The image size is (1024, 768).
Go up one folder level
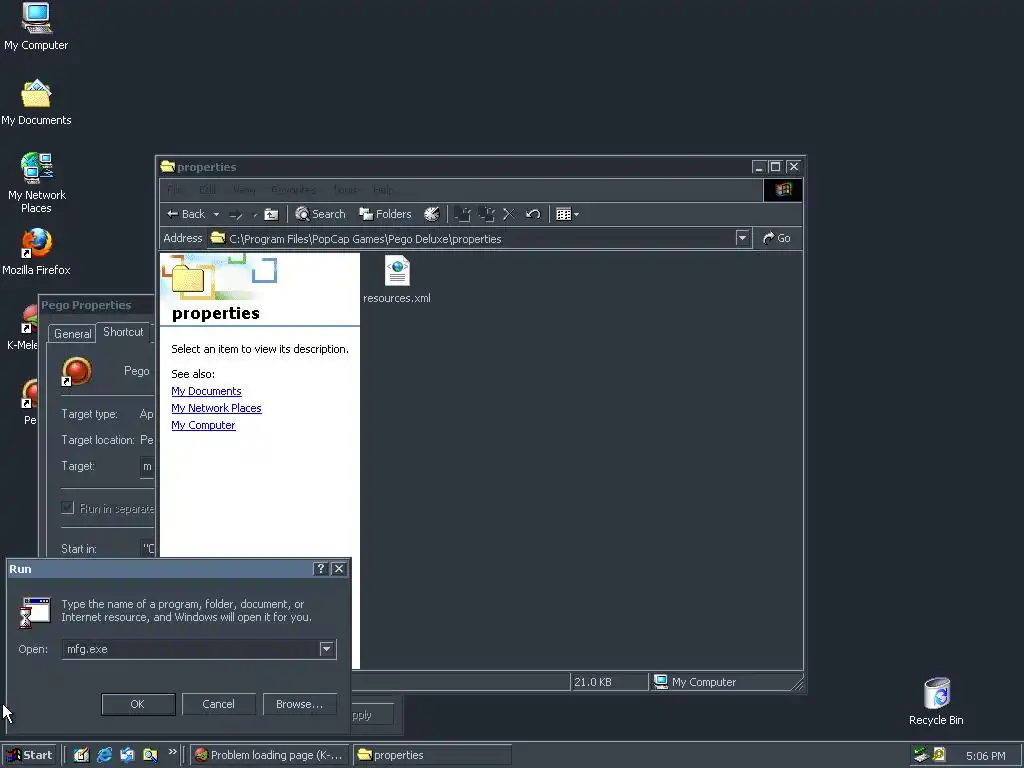point(271,214)
